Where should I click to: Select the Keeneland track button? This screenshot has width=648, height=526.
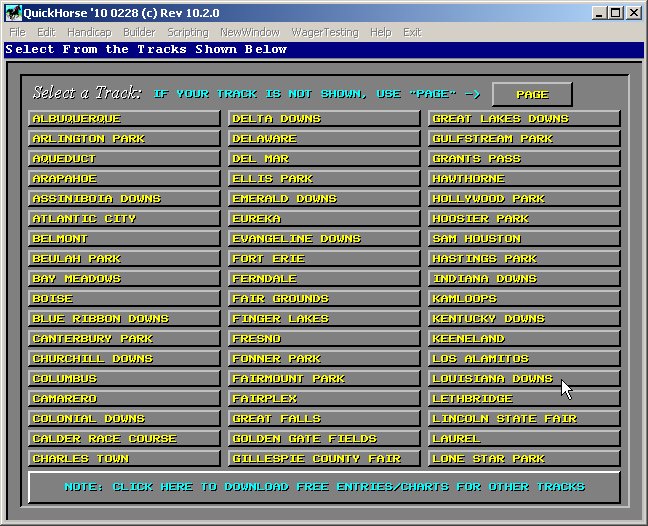click(x=524, y=339)
